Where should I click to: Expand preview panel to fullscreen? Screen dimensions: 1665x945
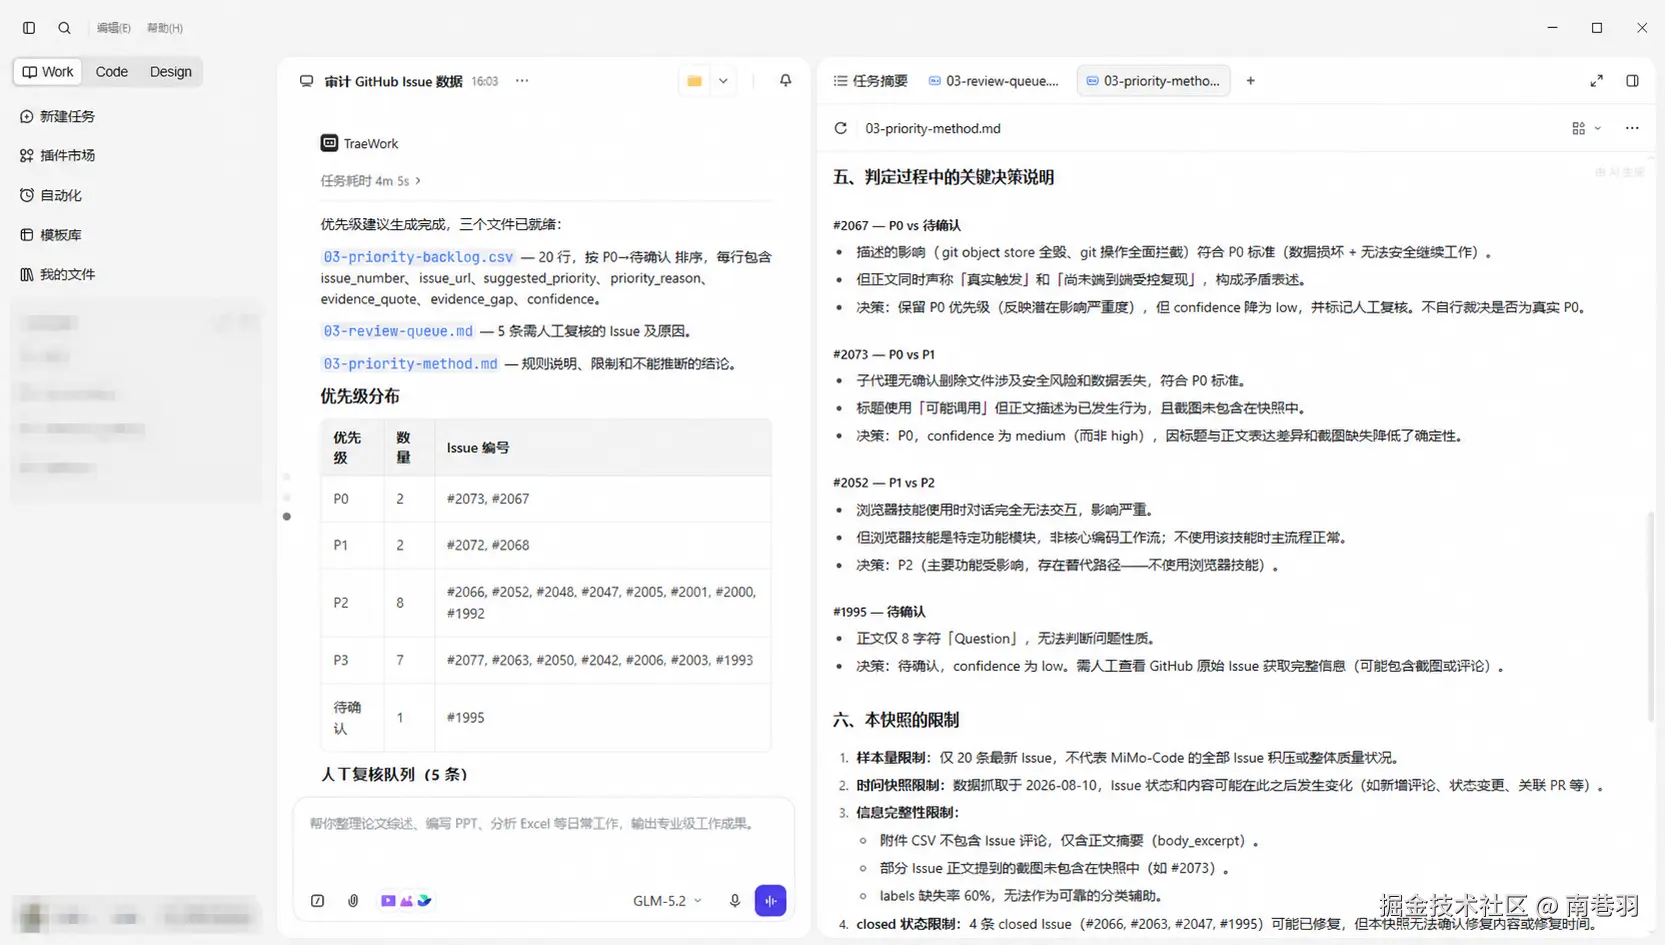coord(1596,81)
